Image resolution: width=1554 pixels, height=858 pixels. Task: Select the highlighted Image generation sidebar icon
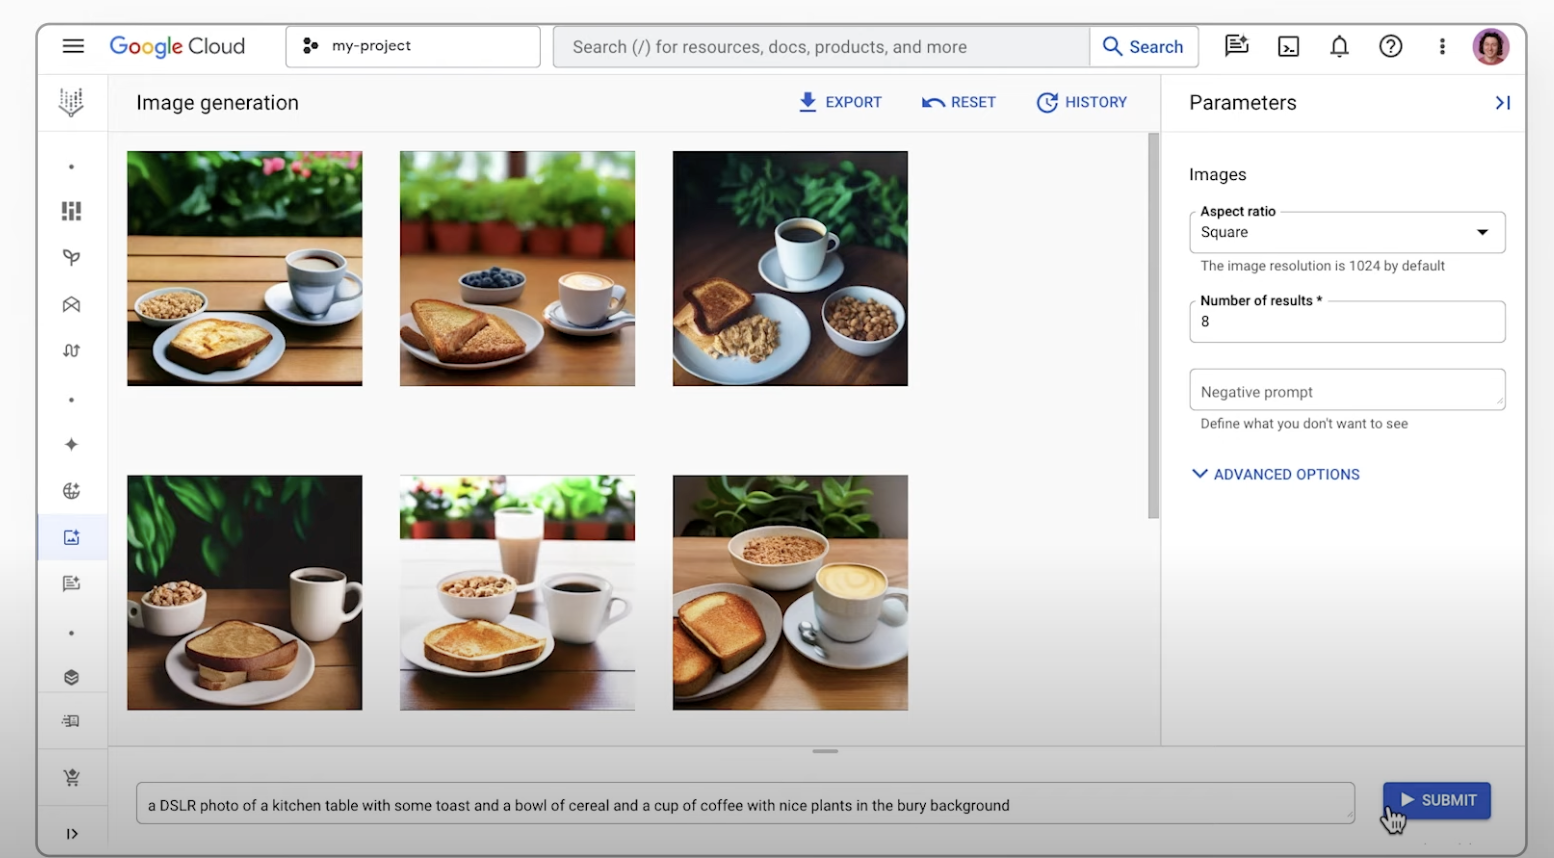click(x=71, y=536)
